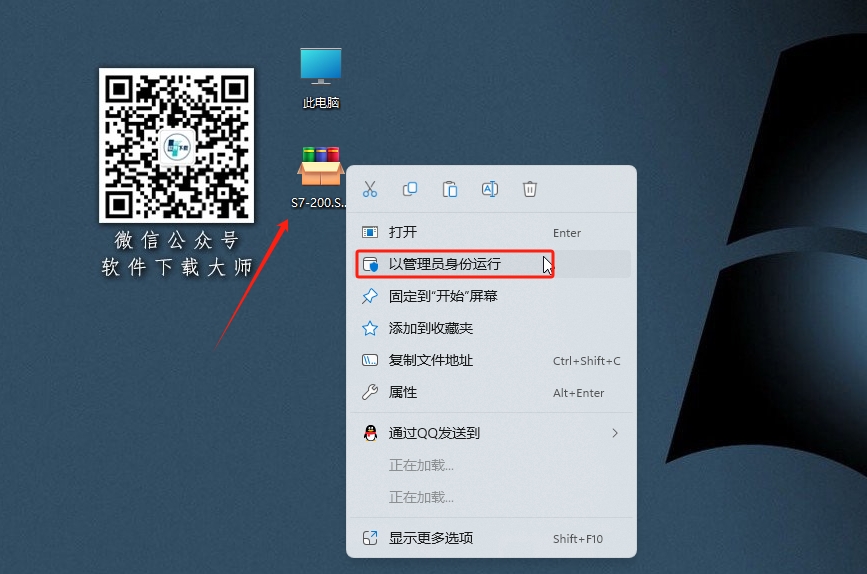The height and width of the screenshot is (574, 867).
Task: Open 属性 from the context menu
Action: [492, 393]
